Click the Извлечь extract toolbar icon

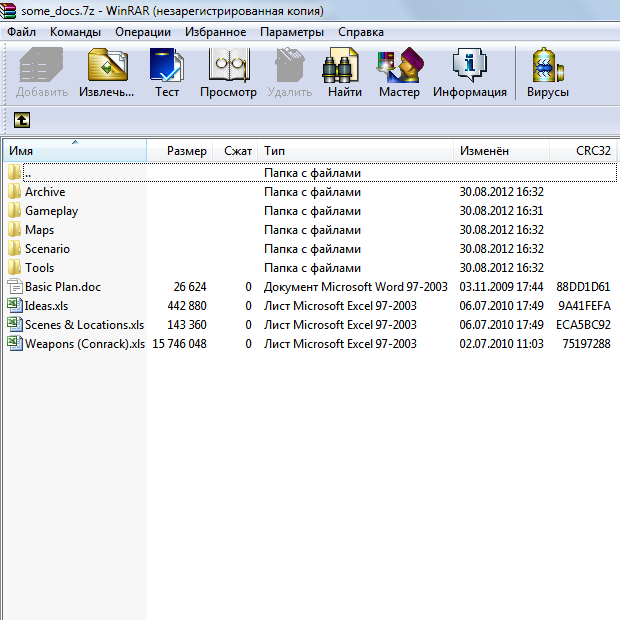click(107, 65)
